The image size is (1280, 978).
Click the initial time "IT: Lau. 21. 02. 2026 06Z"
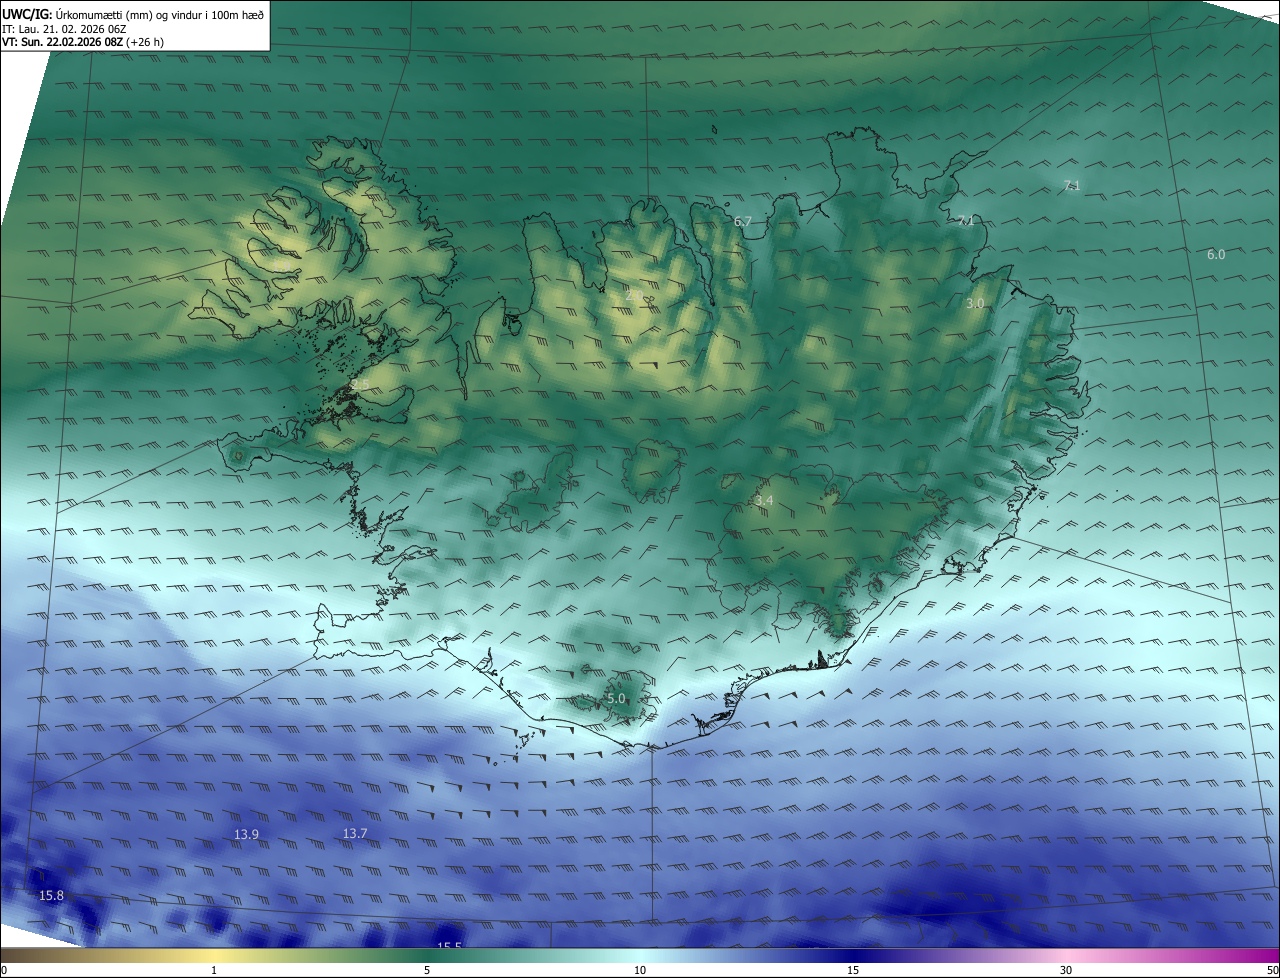tap(64, 29)
